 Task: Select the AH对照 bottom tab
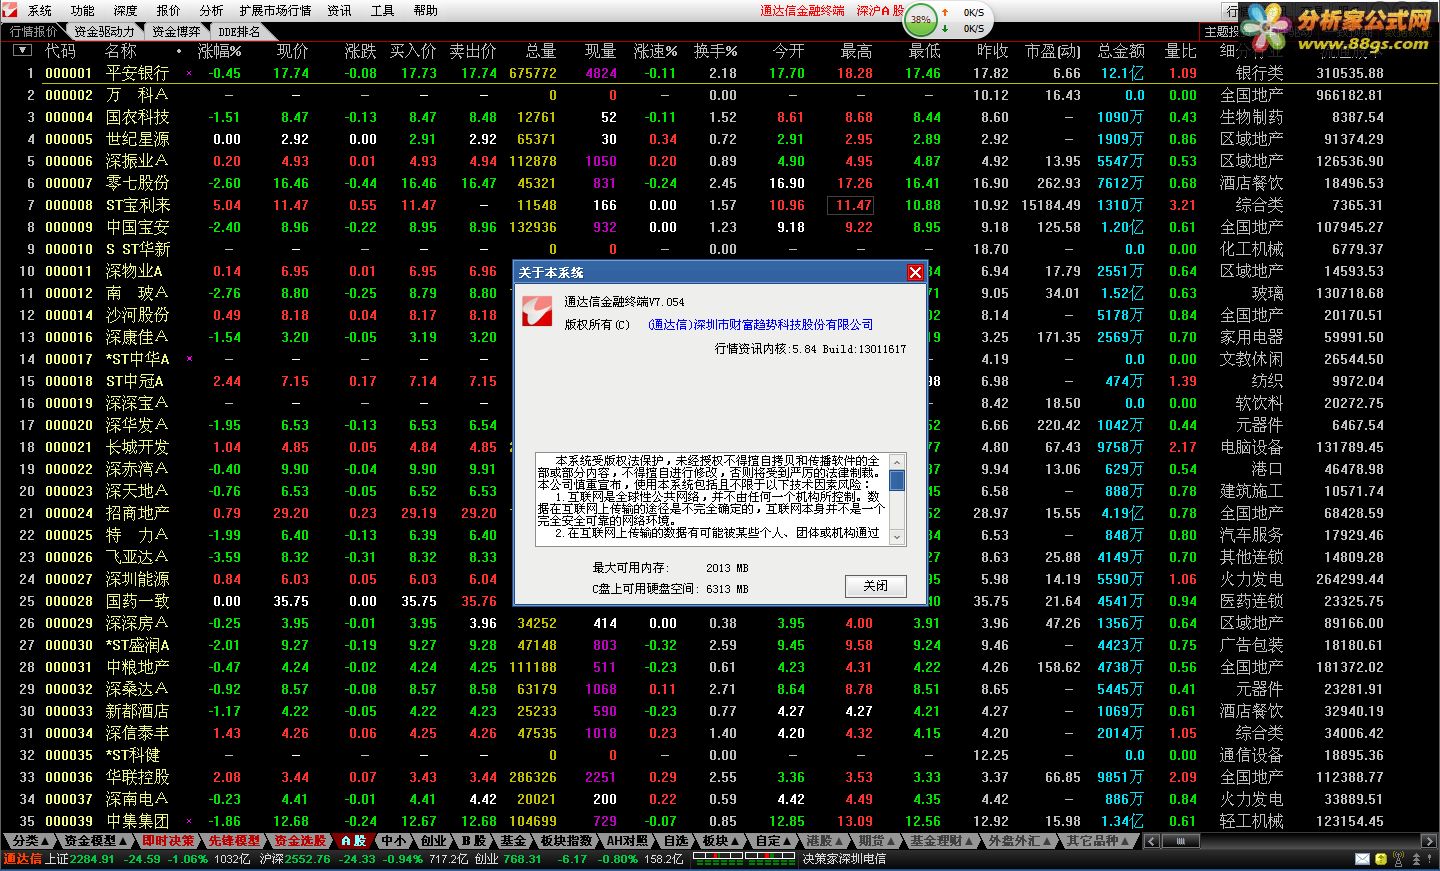click(x=628, y=841)
